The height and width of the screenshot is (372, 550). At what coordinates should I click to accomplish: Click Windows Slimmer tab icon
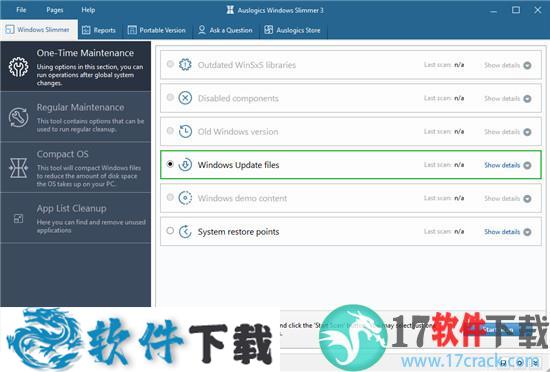coord(10,29)
